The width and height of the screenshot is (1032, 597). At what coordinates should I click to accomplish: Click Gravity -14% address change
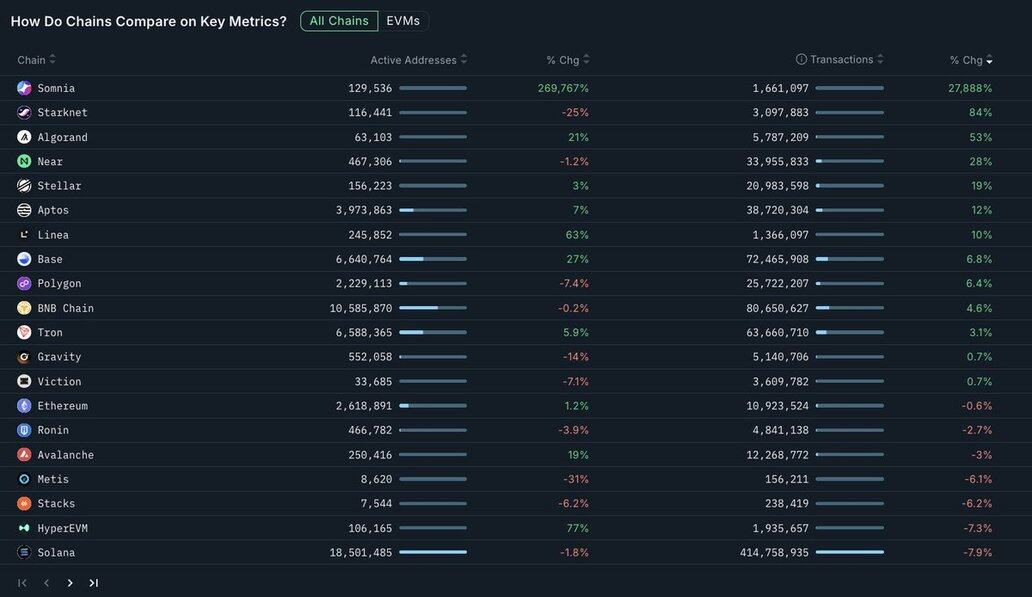tap(576, 357)
